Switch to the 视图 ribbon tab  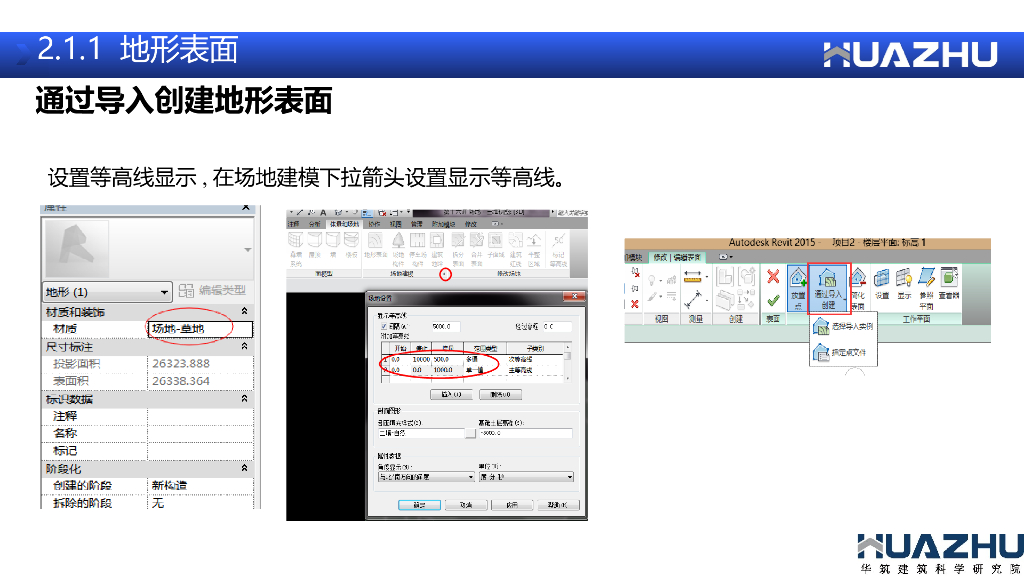tap(396, 224)
